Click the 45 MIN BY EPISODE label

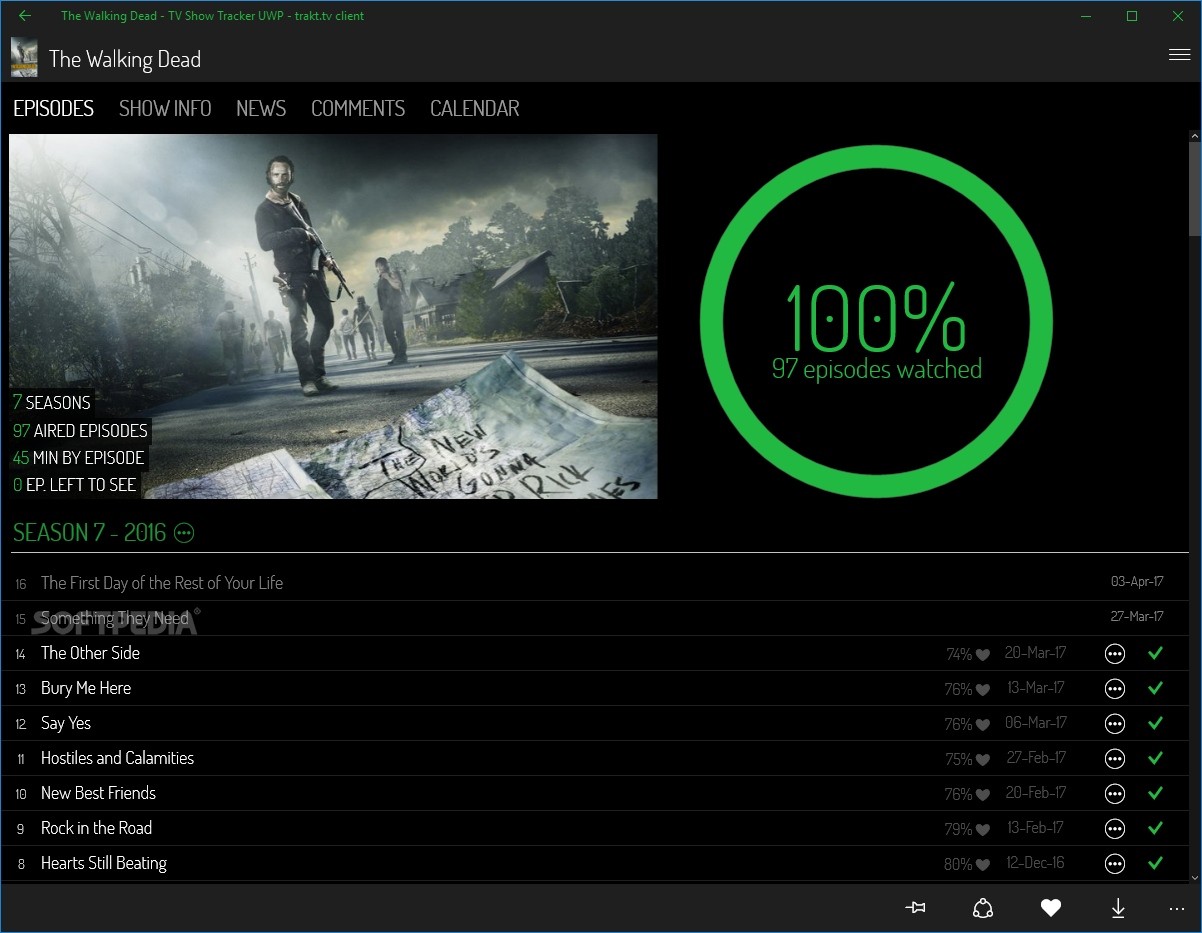[x=78, y=458]
